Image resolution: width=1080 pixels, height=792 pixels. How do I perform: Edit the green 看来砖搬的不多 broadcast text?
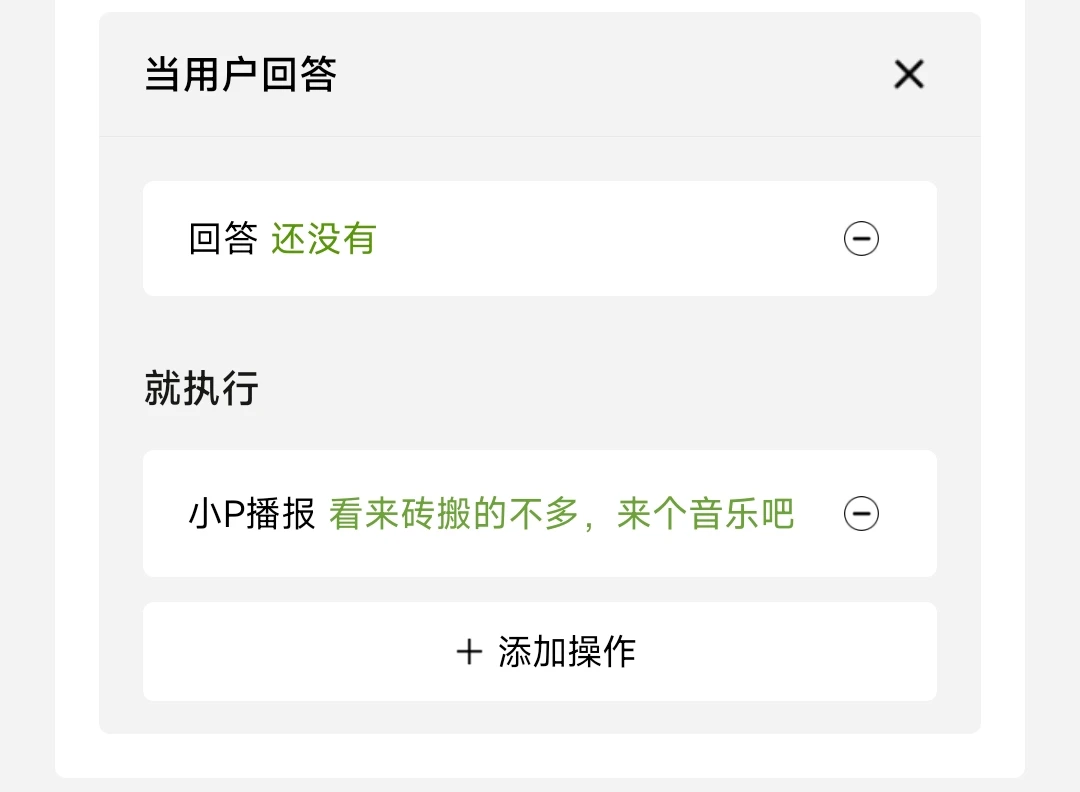453,514
